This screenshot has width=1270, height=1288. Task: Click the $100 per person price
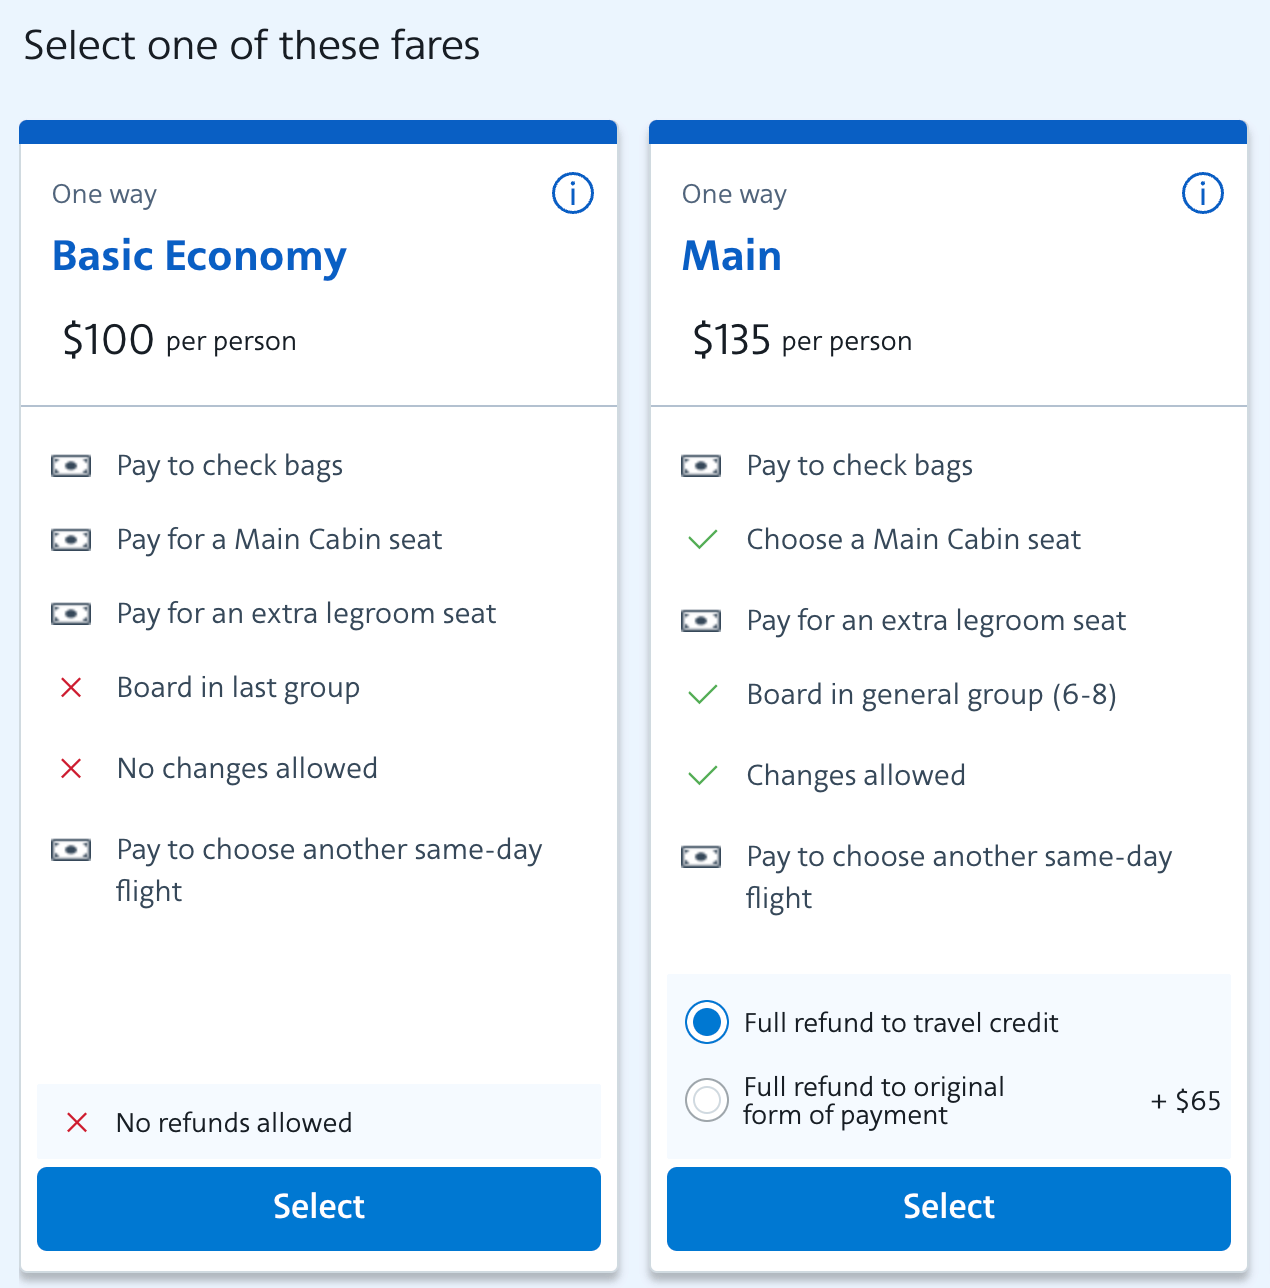[x=179, y=340]
